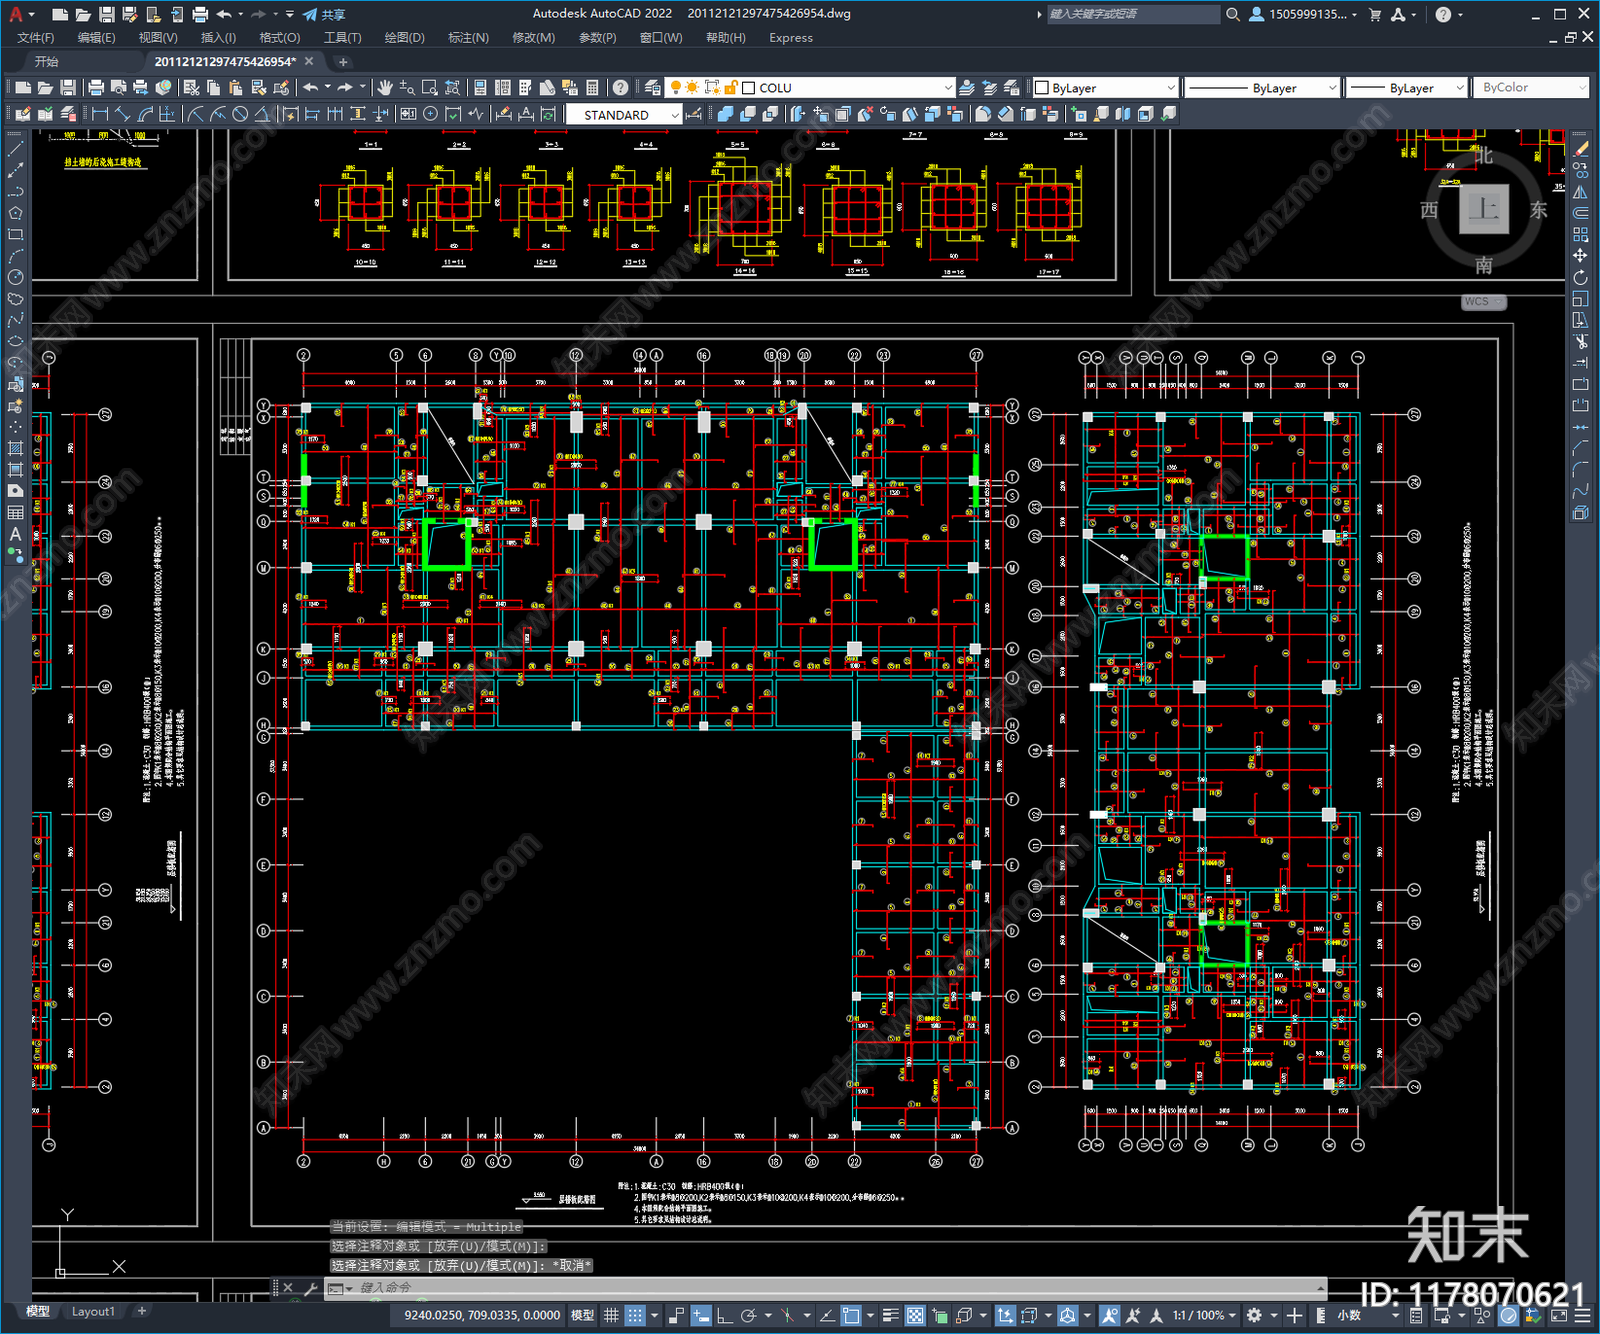This screenshot has height=1334, width=1600.
Task: Toggle annotation visibility in status bar
Action: pyautogui.click(x=1110, y=1315)
